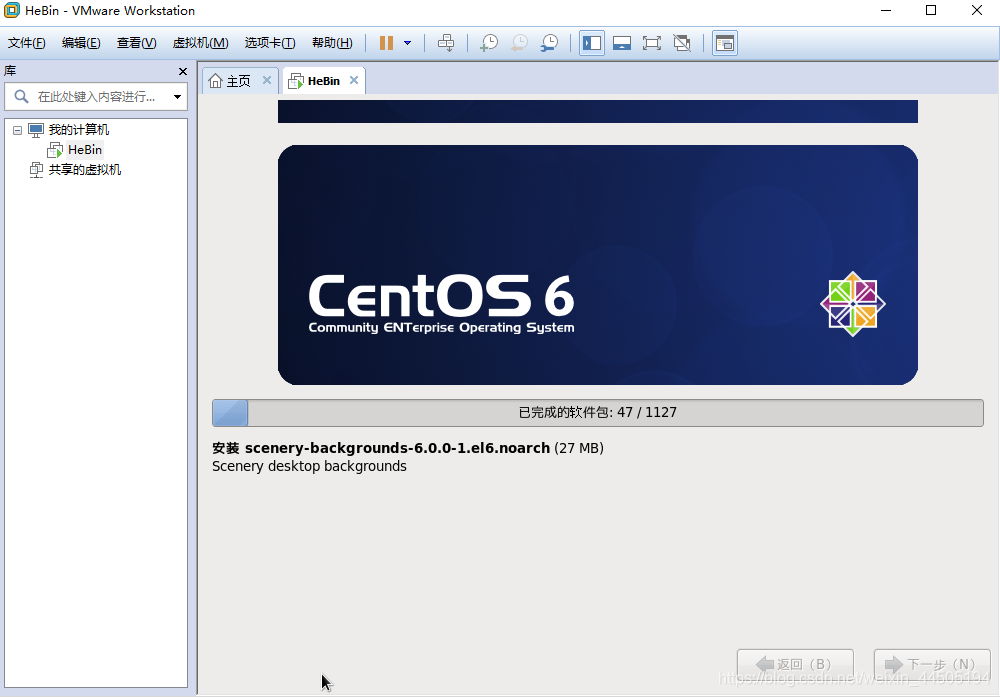The width and height of the screenshot is (1000, 697).
Task: Close the 库 library panel
Action: coord(183,71)
